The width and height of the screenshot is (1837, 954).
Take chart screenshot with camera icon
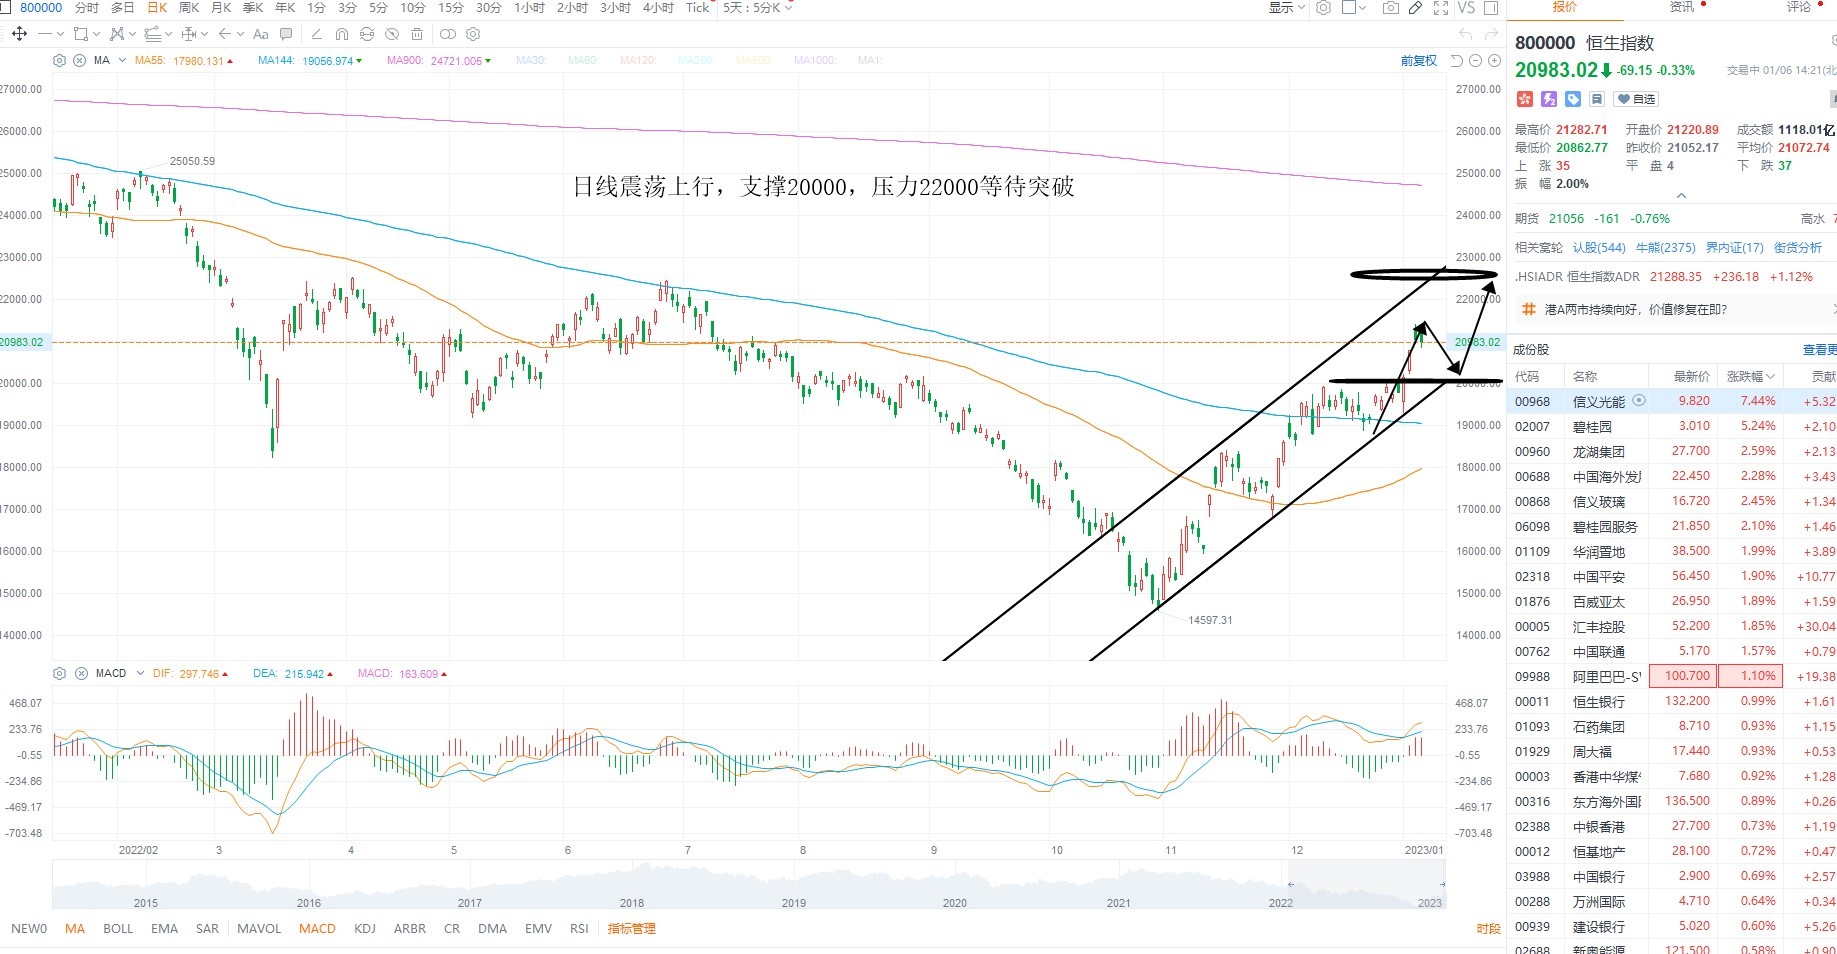click(x=1390, y=8)
